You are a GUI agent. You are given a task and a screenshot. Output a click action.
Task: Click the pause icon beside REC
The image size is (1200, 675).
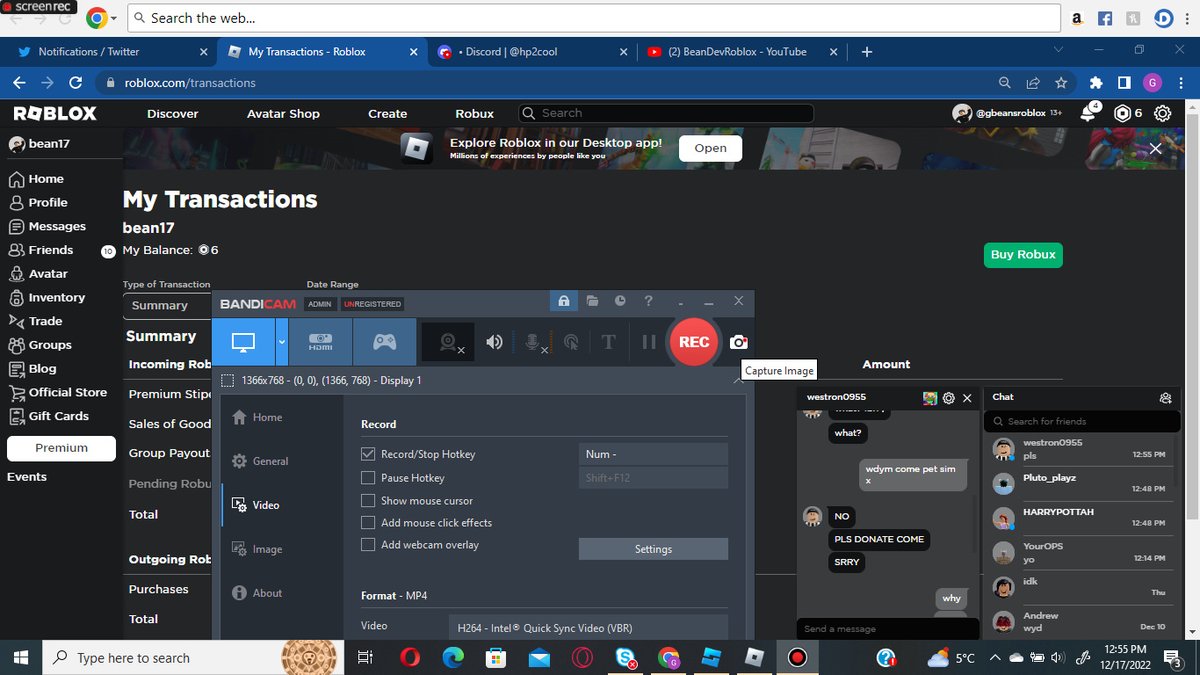pyautogui.click(x=648, y=342)
